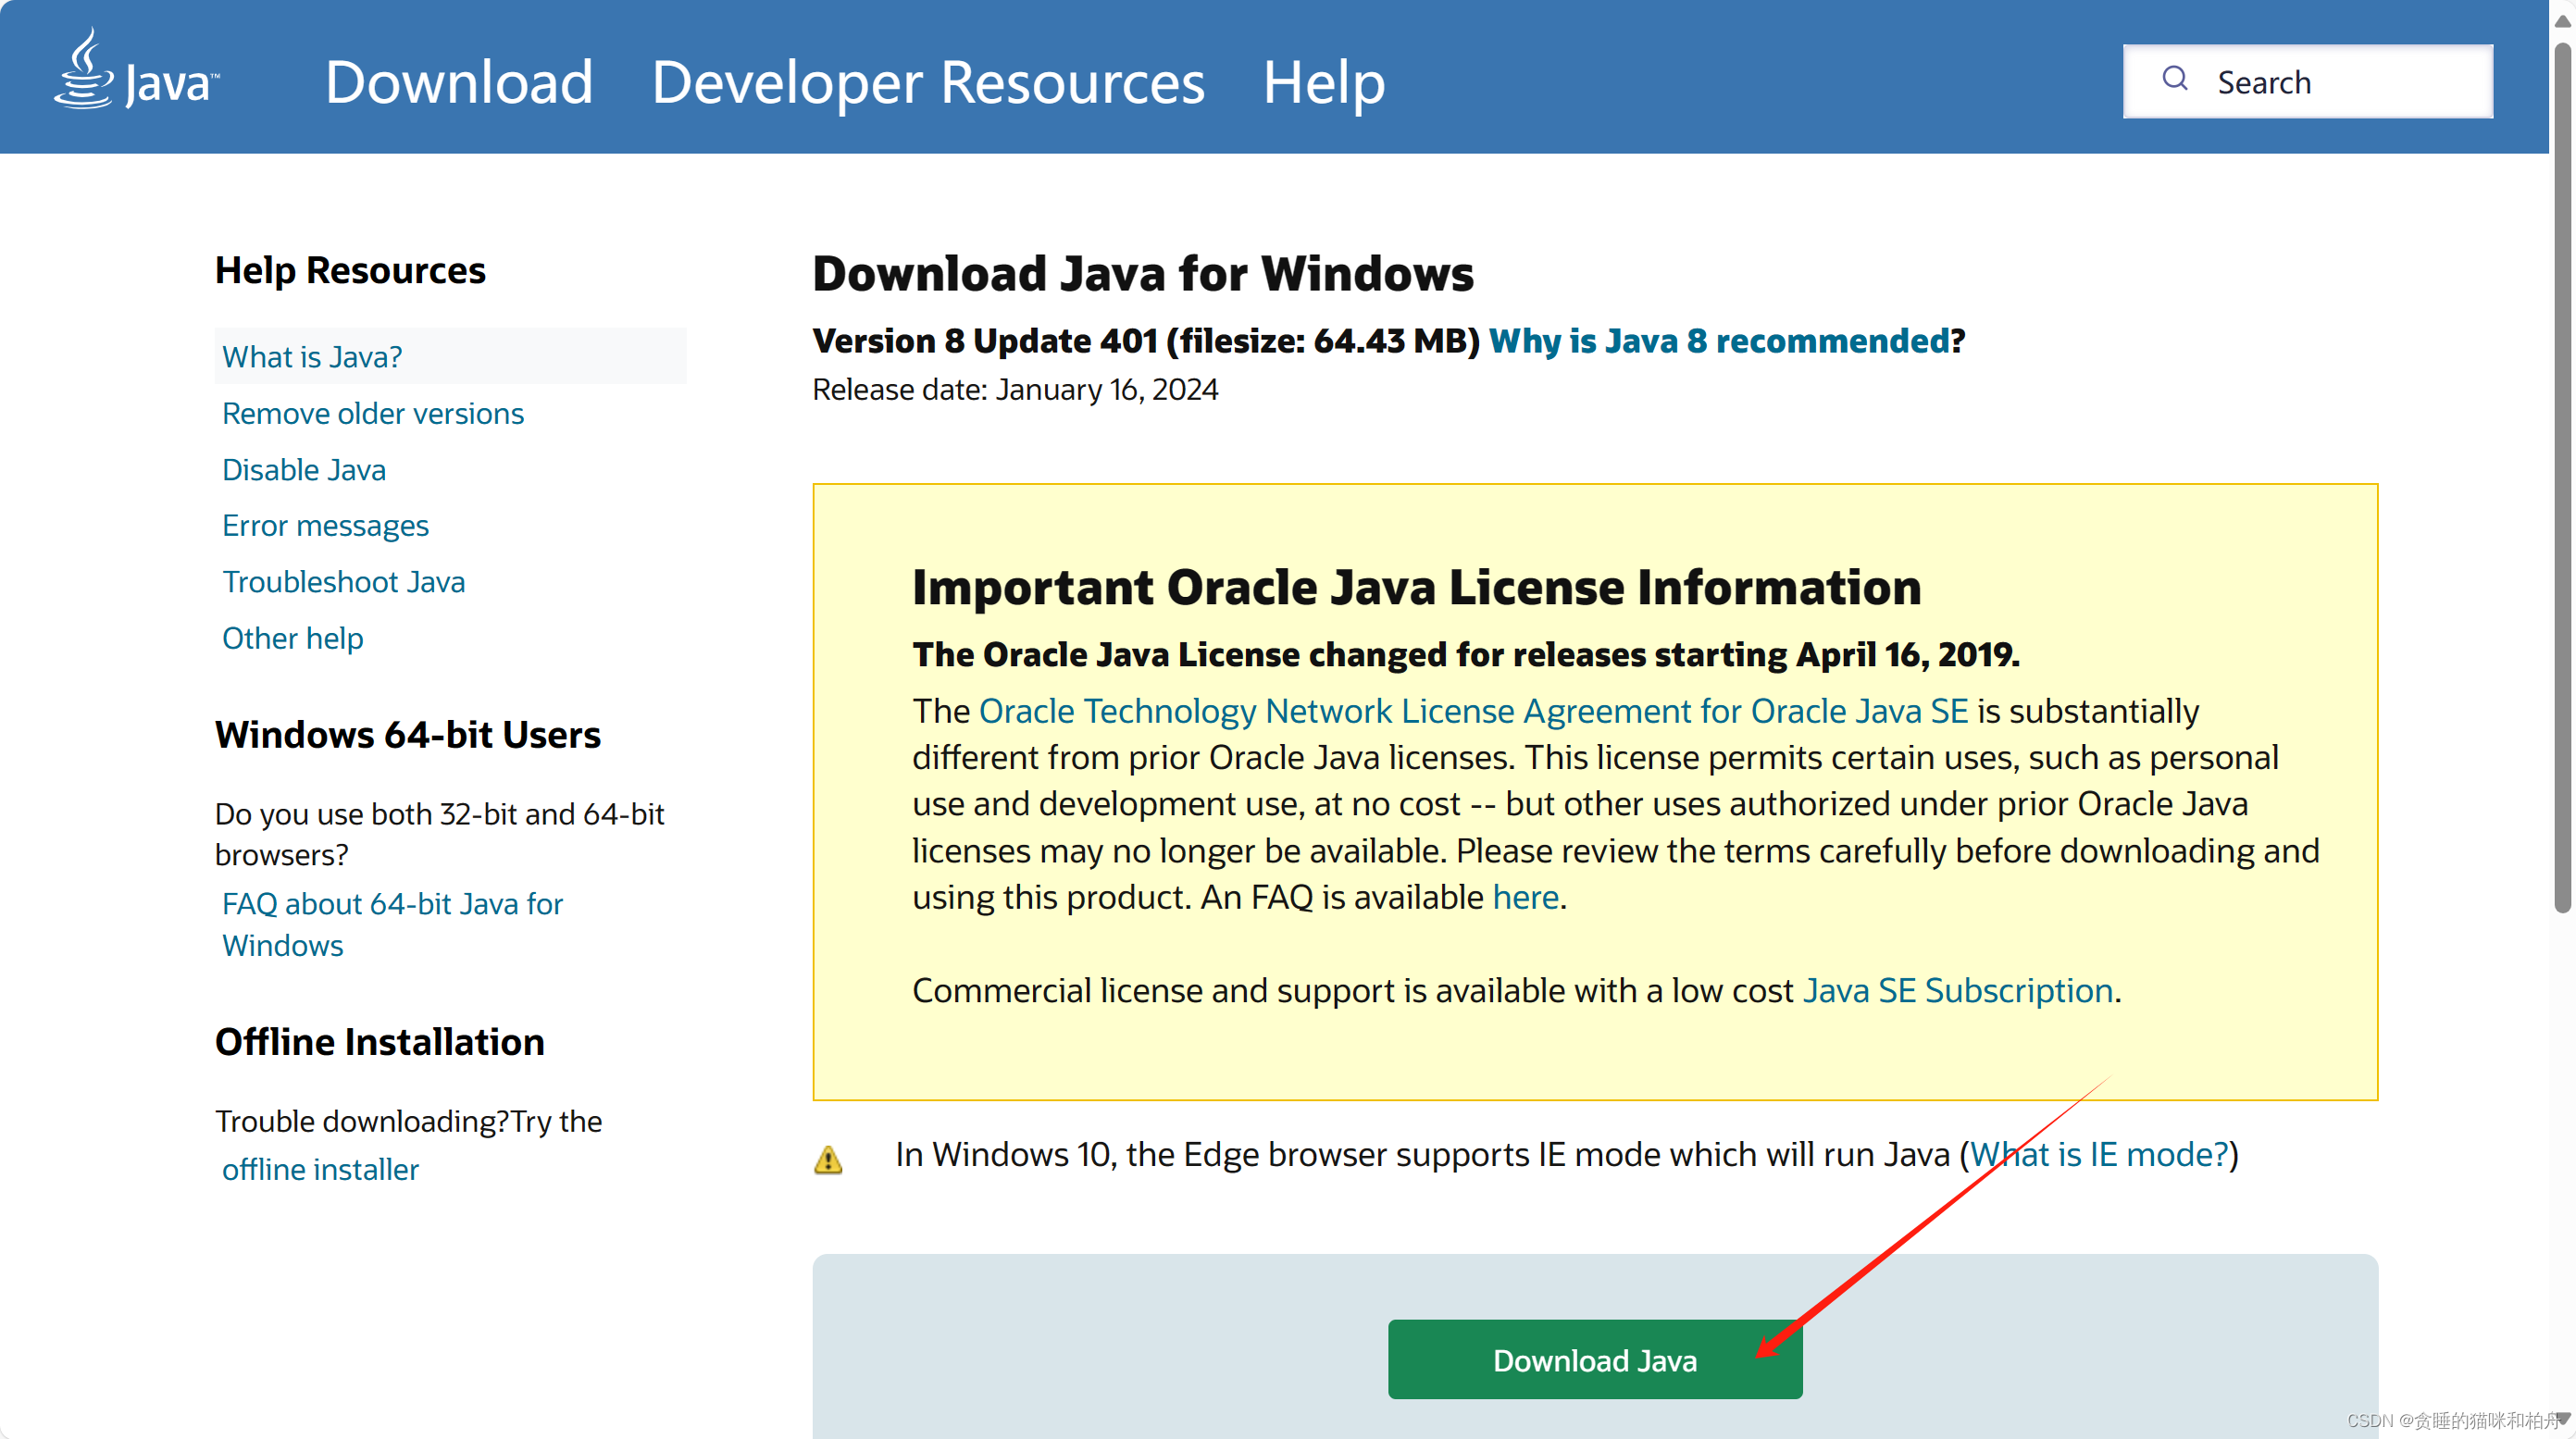Screen dimensions: 2576x1439
Task: Click the search magnifier icon
Action: point(2174,79)
